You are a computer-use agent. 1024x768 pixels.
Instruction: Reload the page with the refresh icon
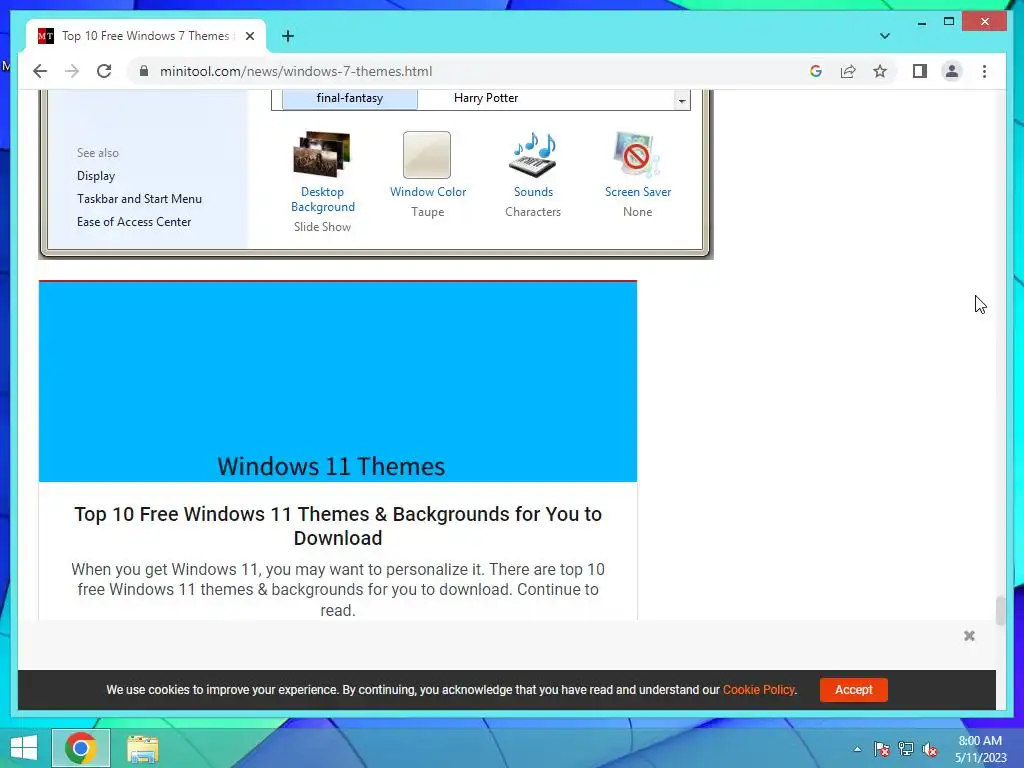(104, 71)
